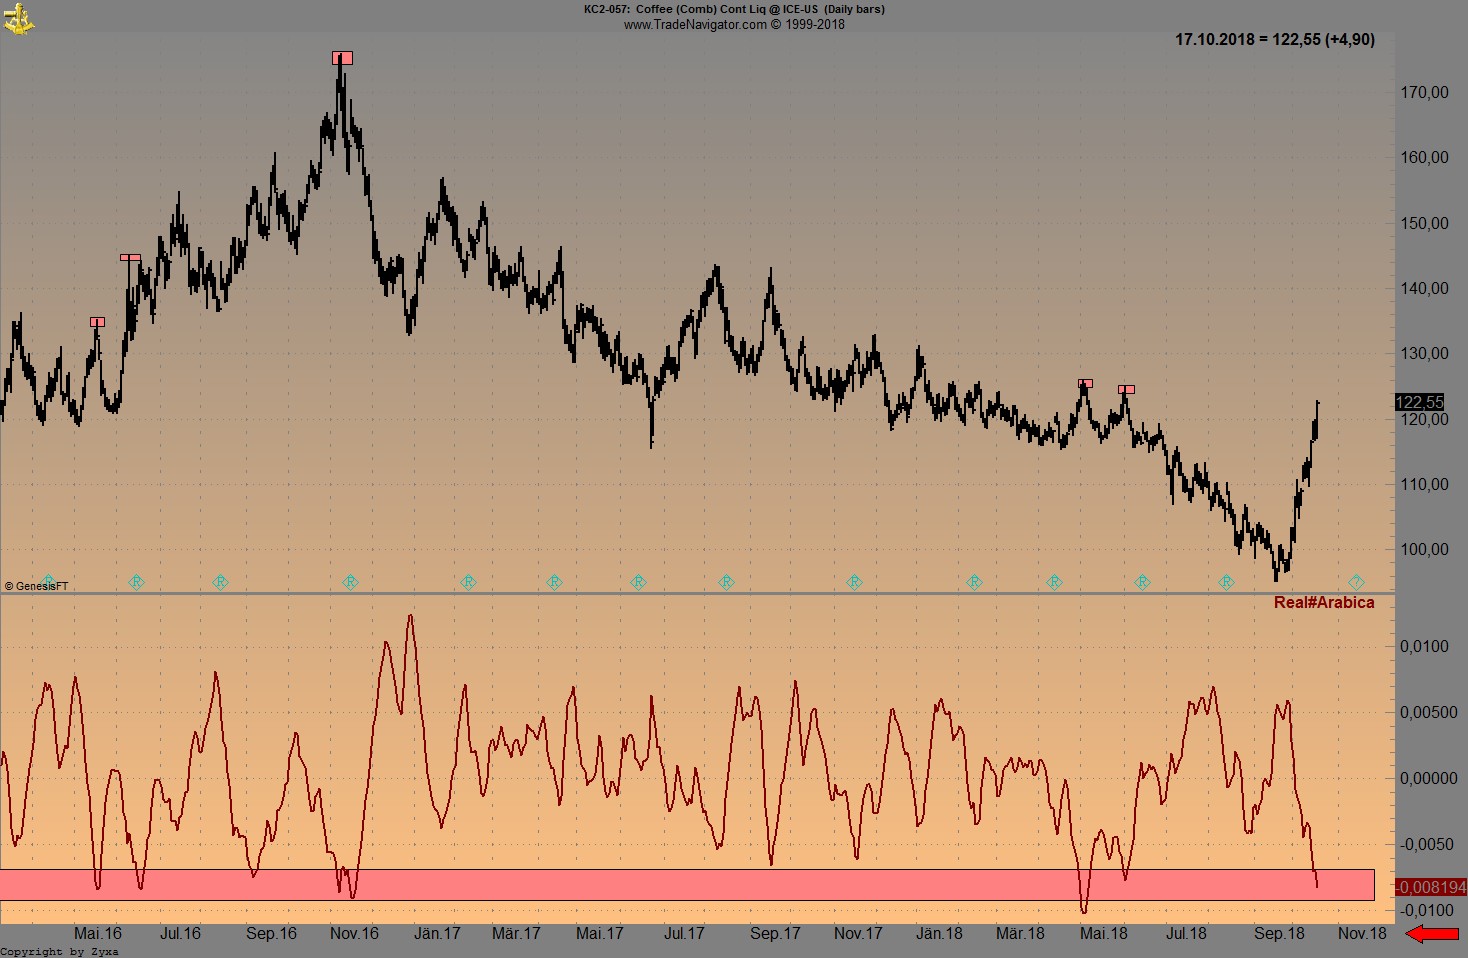Select rollover R diamond between Mär.17 and Mai.17
The image size is (1468, 958).
554,582
